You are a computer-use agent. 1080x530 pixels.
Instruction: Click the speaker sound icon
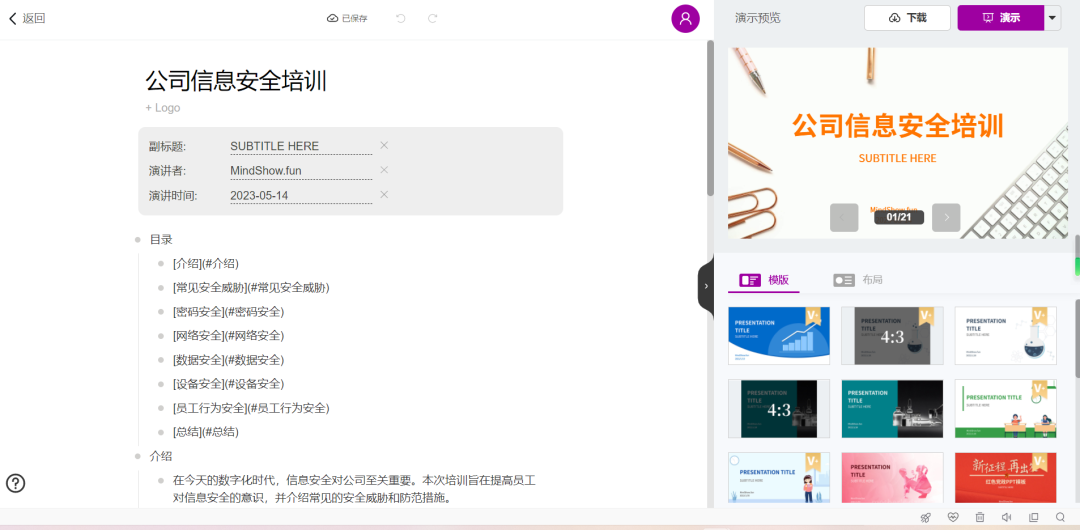pyautogui.click(x=1006, y=517)
